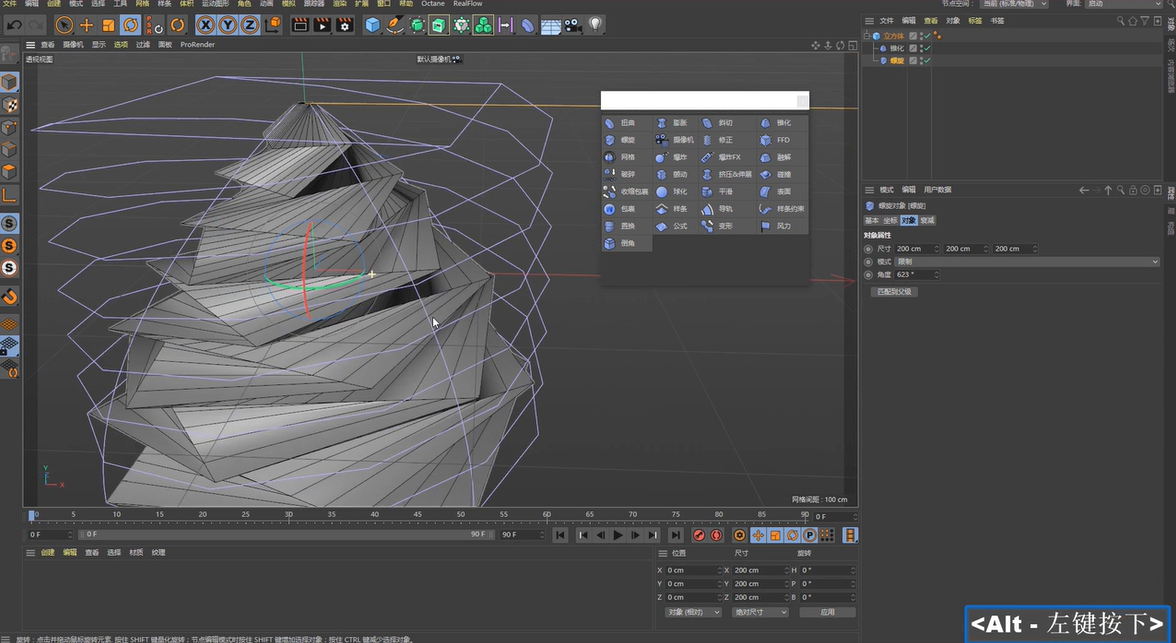Choose 样条约束 deformer in popup

coord(783,209)
